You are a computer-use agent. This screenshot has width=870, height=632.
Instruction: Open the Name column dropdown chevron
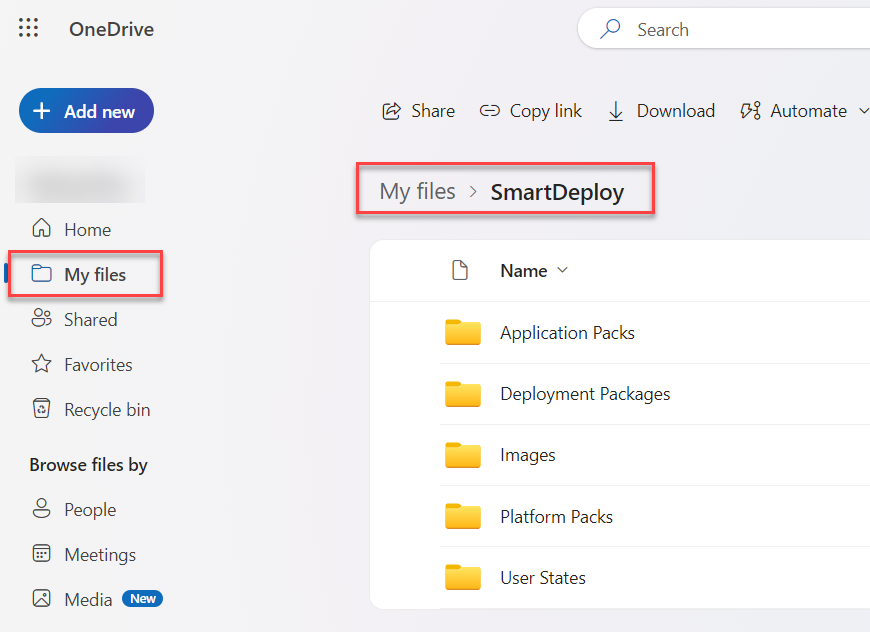[563, 270]
